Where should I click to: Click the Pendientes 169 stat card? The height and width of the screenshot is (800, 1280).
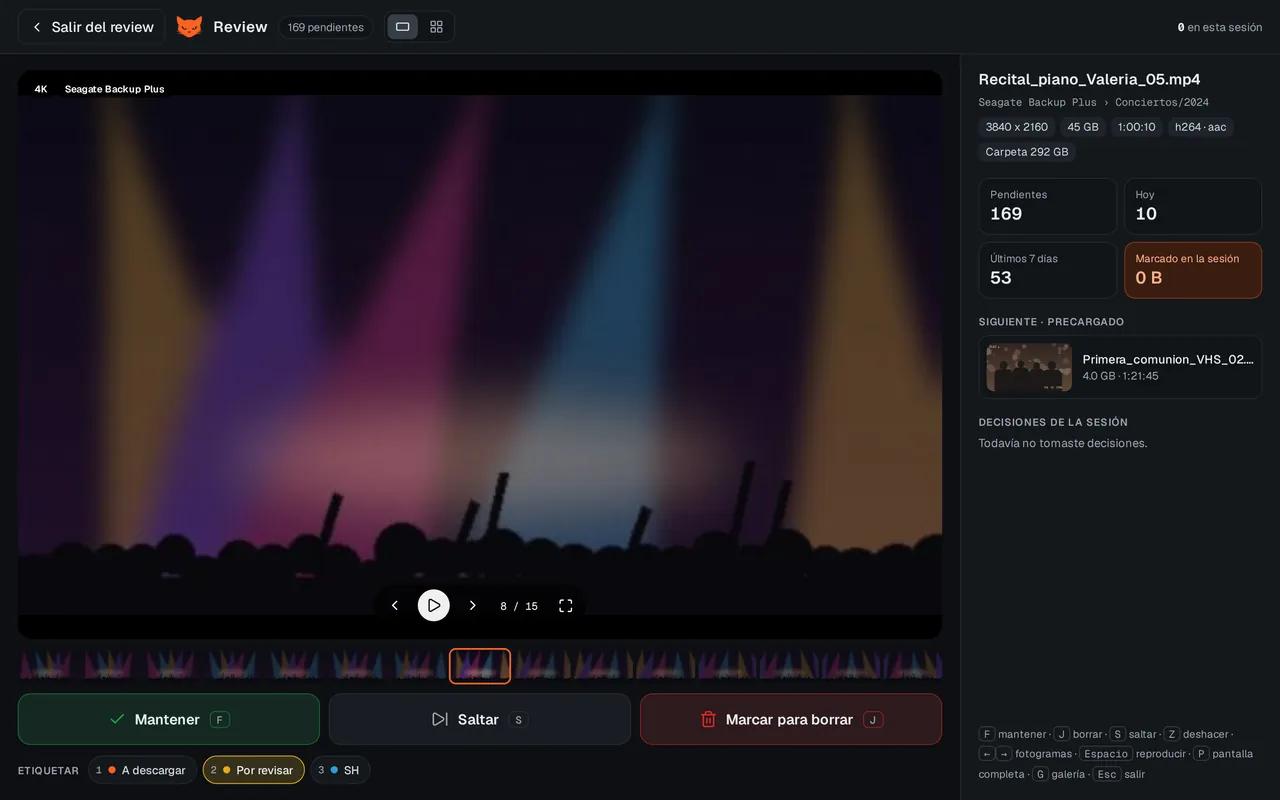(x=1048, y=206)
